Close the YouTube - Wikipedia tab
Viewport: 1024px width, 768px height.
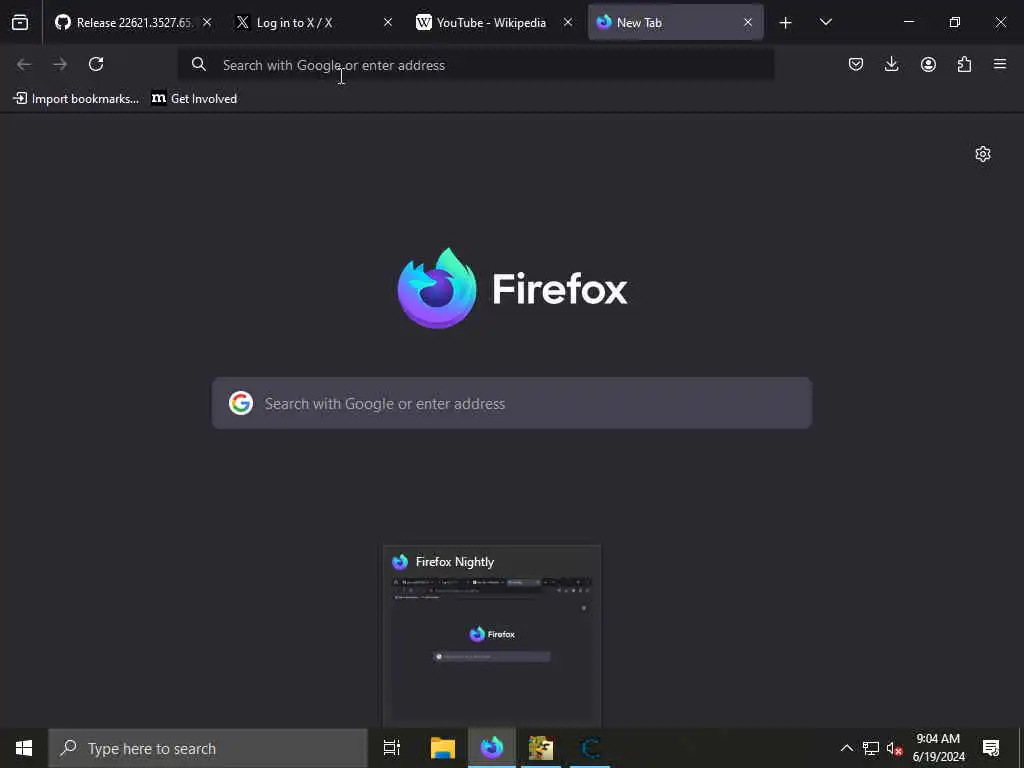568,22
